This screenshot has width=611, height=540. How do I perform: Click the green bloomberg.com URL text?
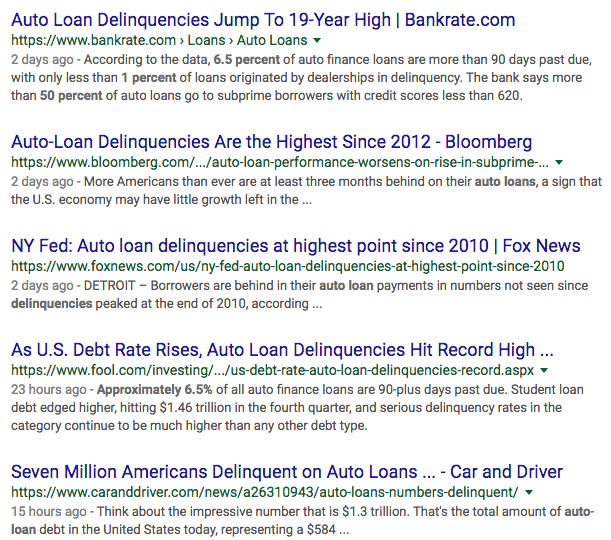[279, 162]
